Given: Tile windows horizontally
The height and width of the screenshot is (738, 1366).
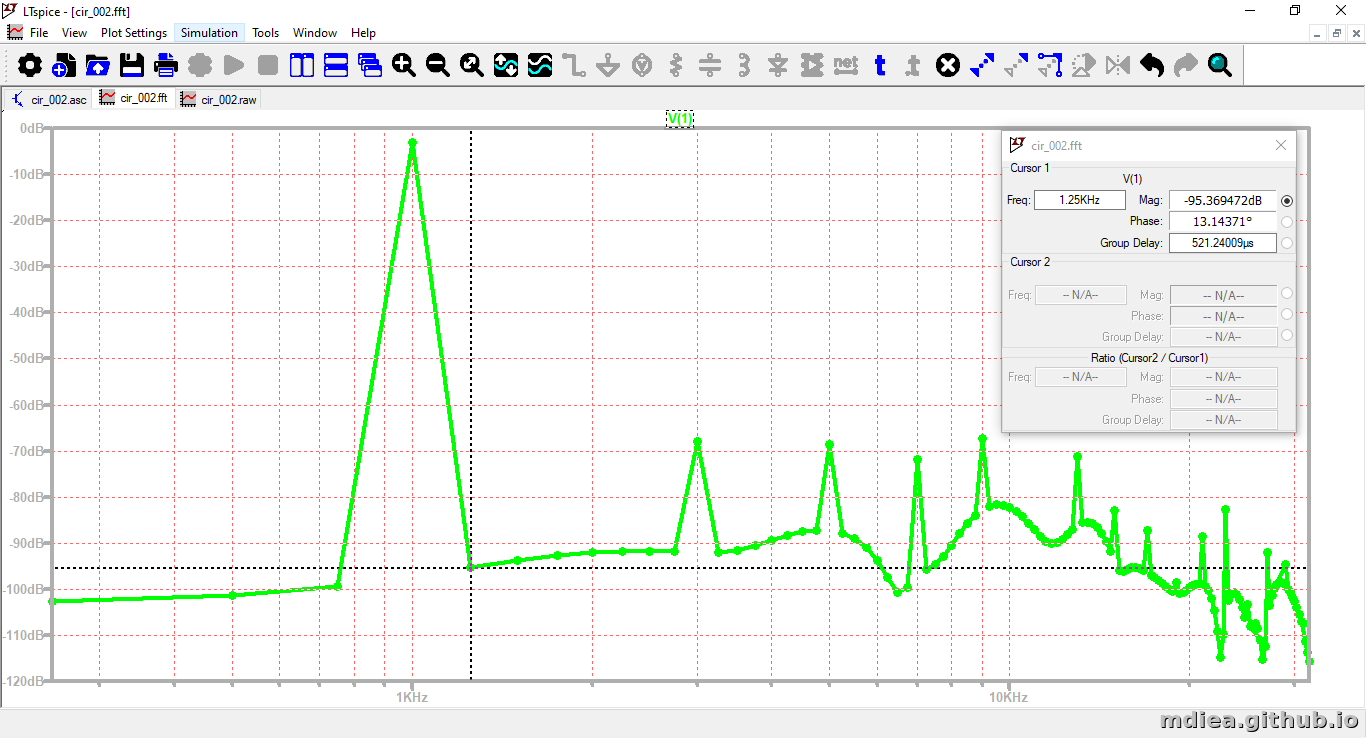Looking at the screenshot, I should coord(336,66).
